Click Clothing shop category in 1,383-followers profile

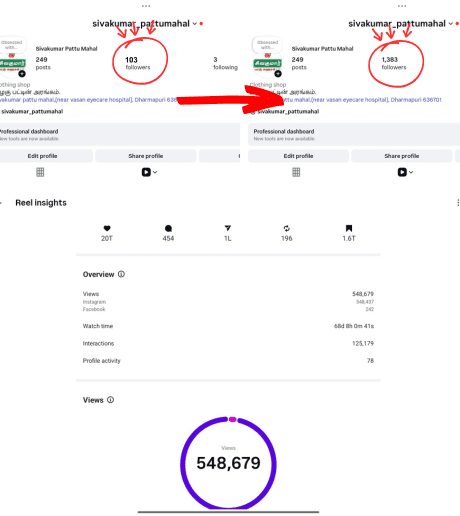click(x=268, y=85)
